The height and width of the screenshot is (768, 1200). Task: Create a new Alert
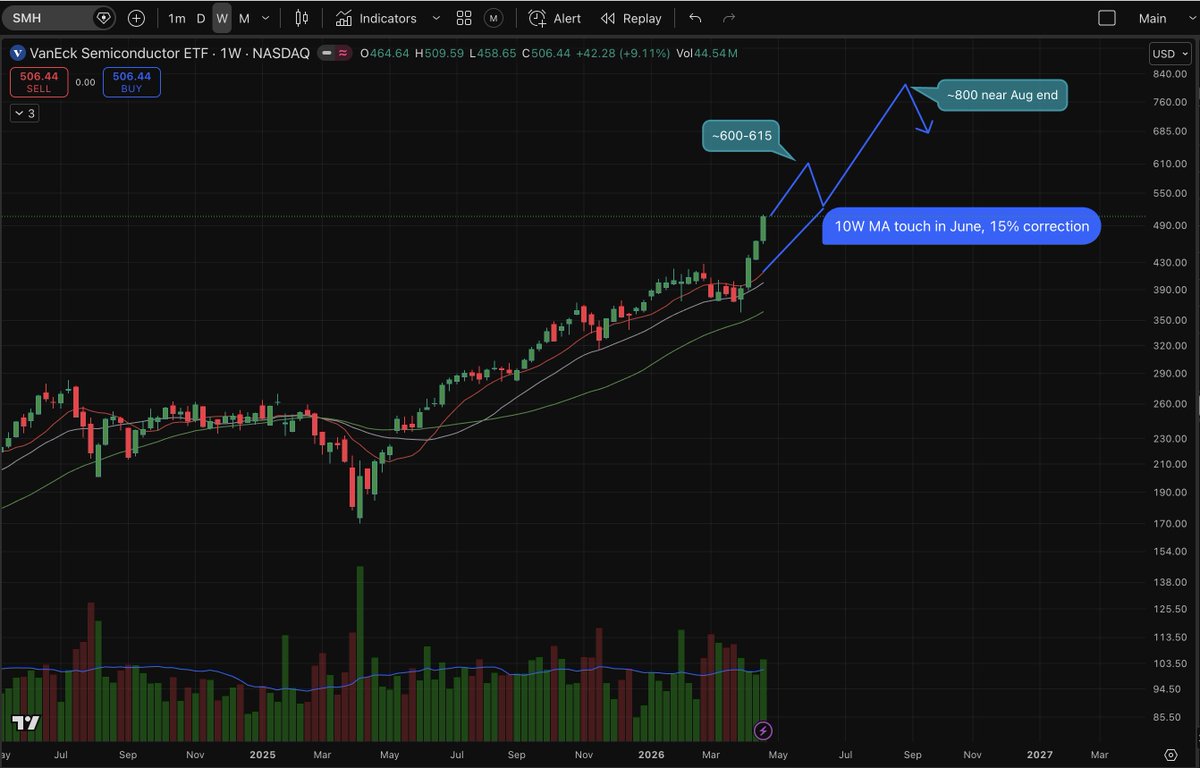tap(555, 18)
